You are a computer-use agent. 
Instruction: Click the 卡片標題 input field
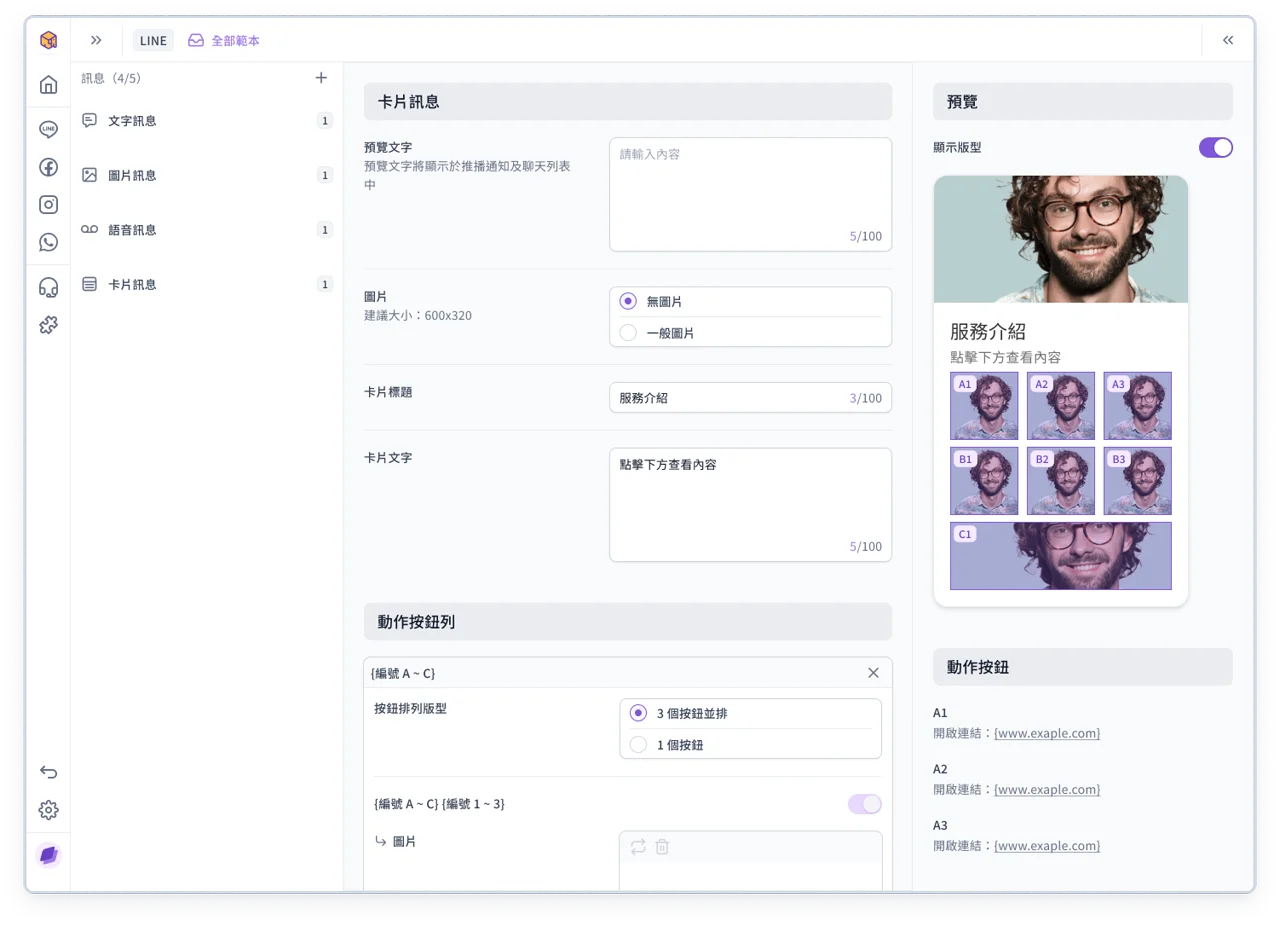(x=750, y=398)
